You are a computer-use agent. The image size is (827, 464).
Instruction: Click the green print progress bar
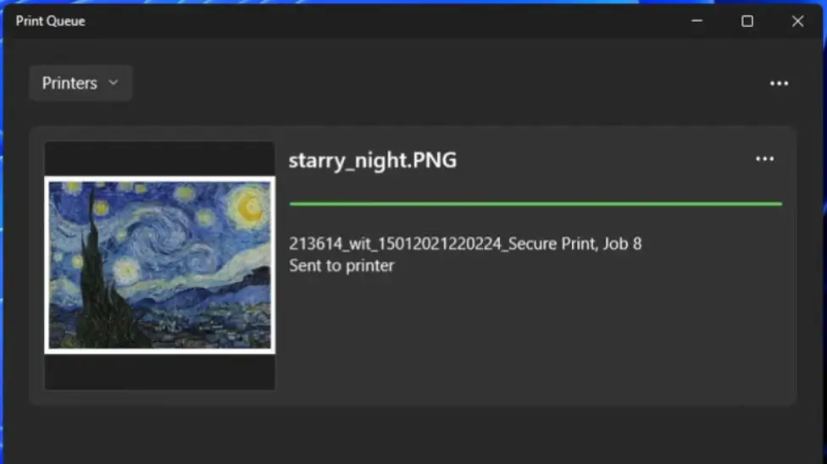tap(535, 204)
